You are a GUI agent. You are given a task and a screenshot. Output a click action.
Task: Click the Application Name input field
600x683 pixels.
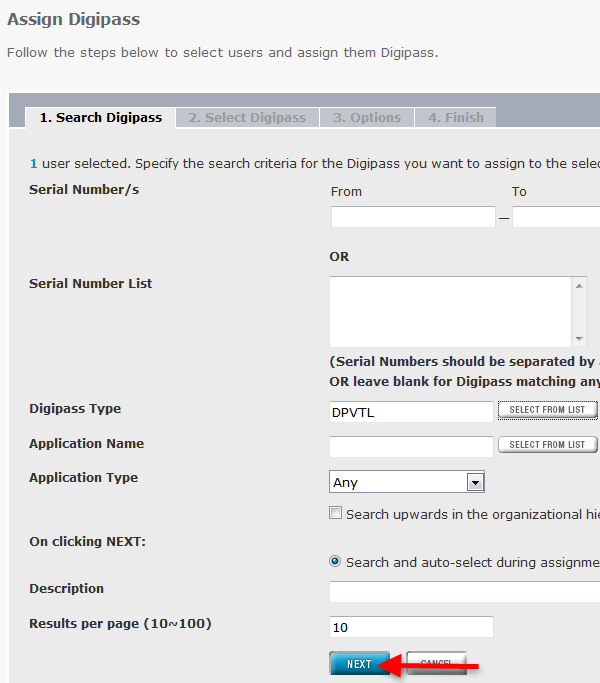point(411,446)
